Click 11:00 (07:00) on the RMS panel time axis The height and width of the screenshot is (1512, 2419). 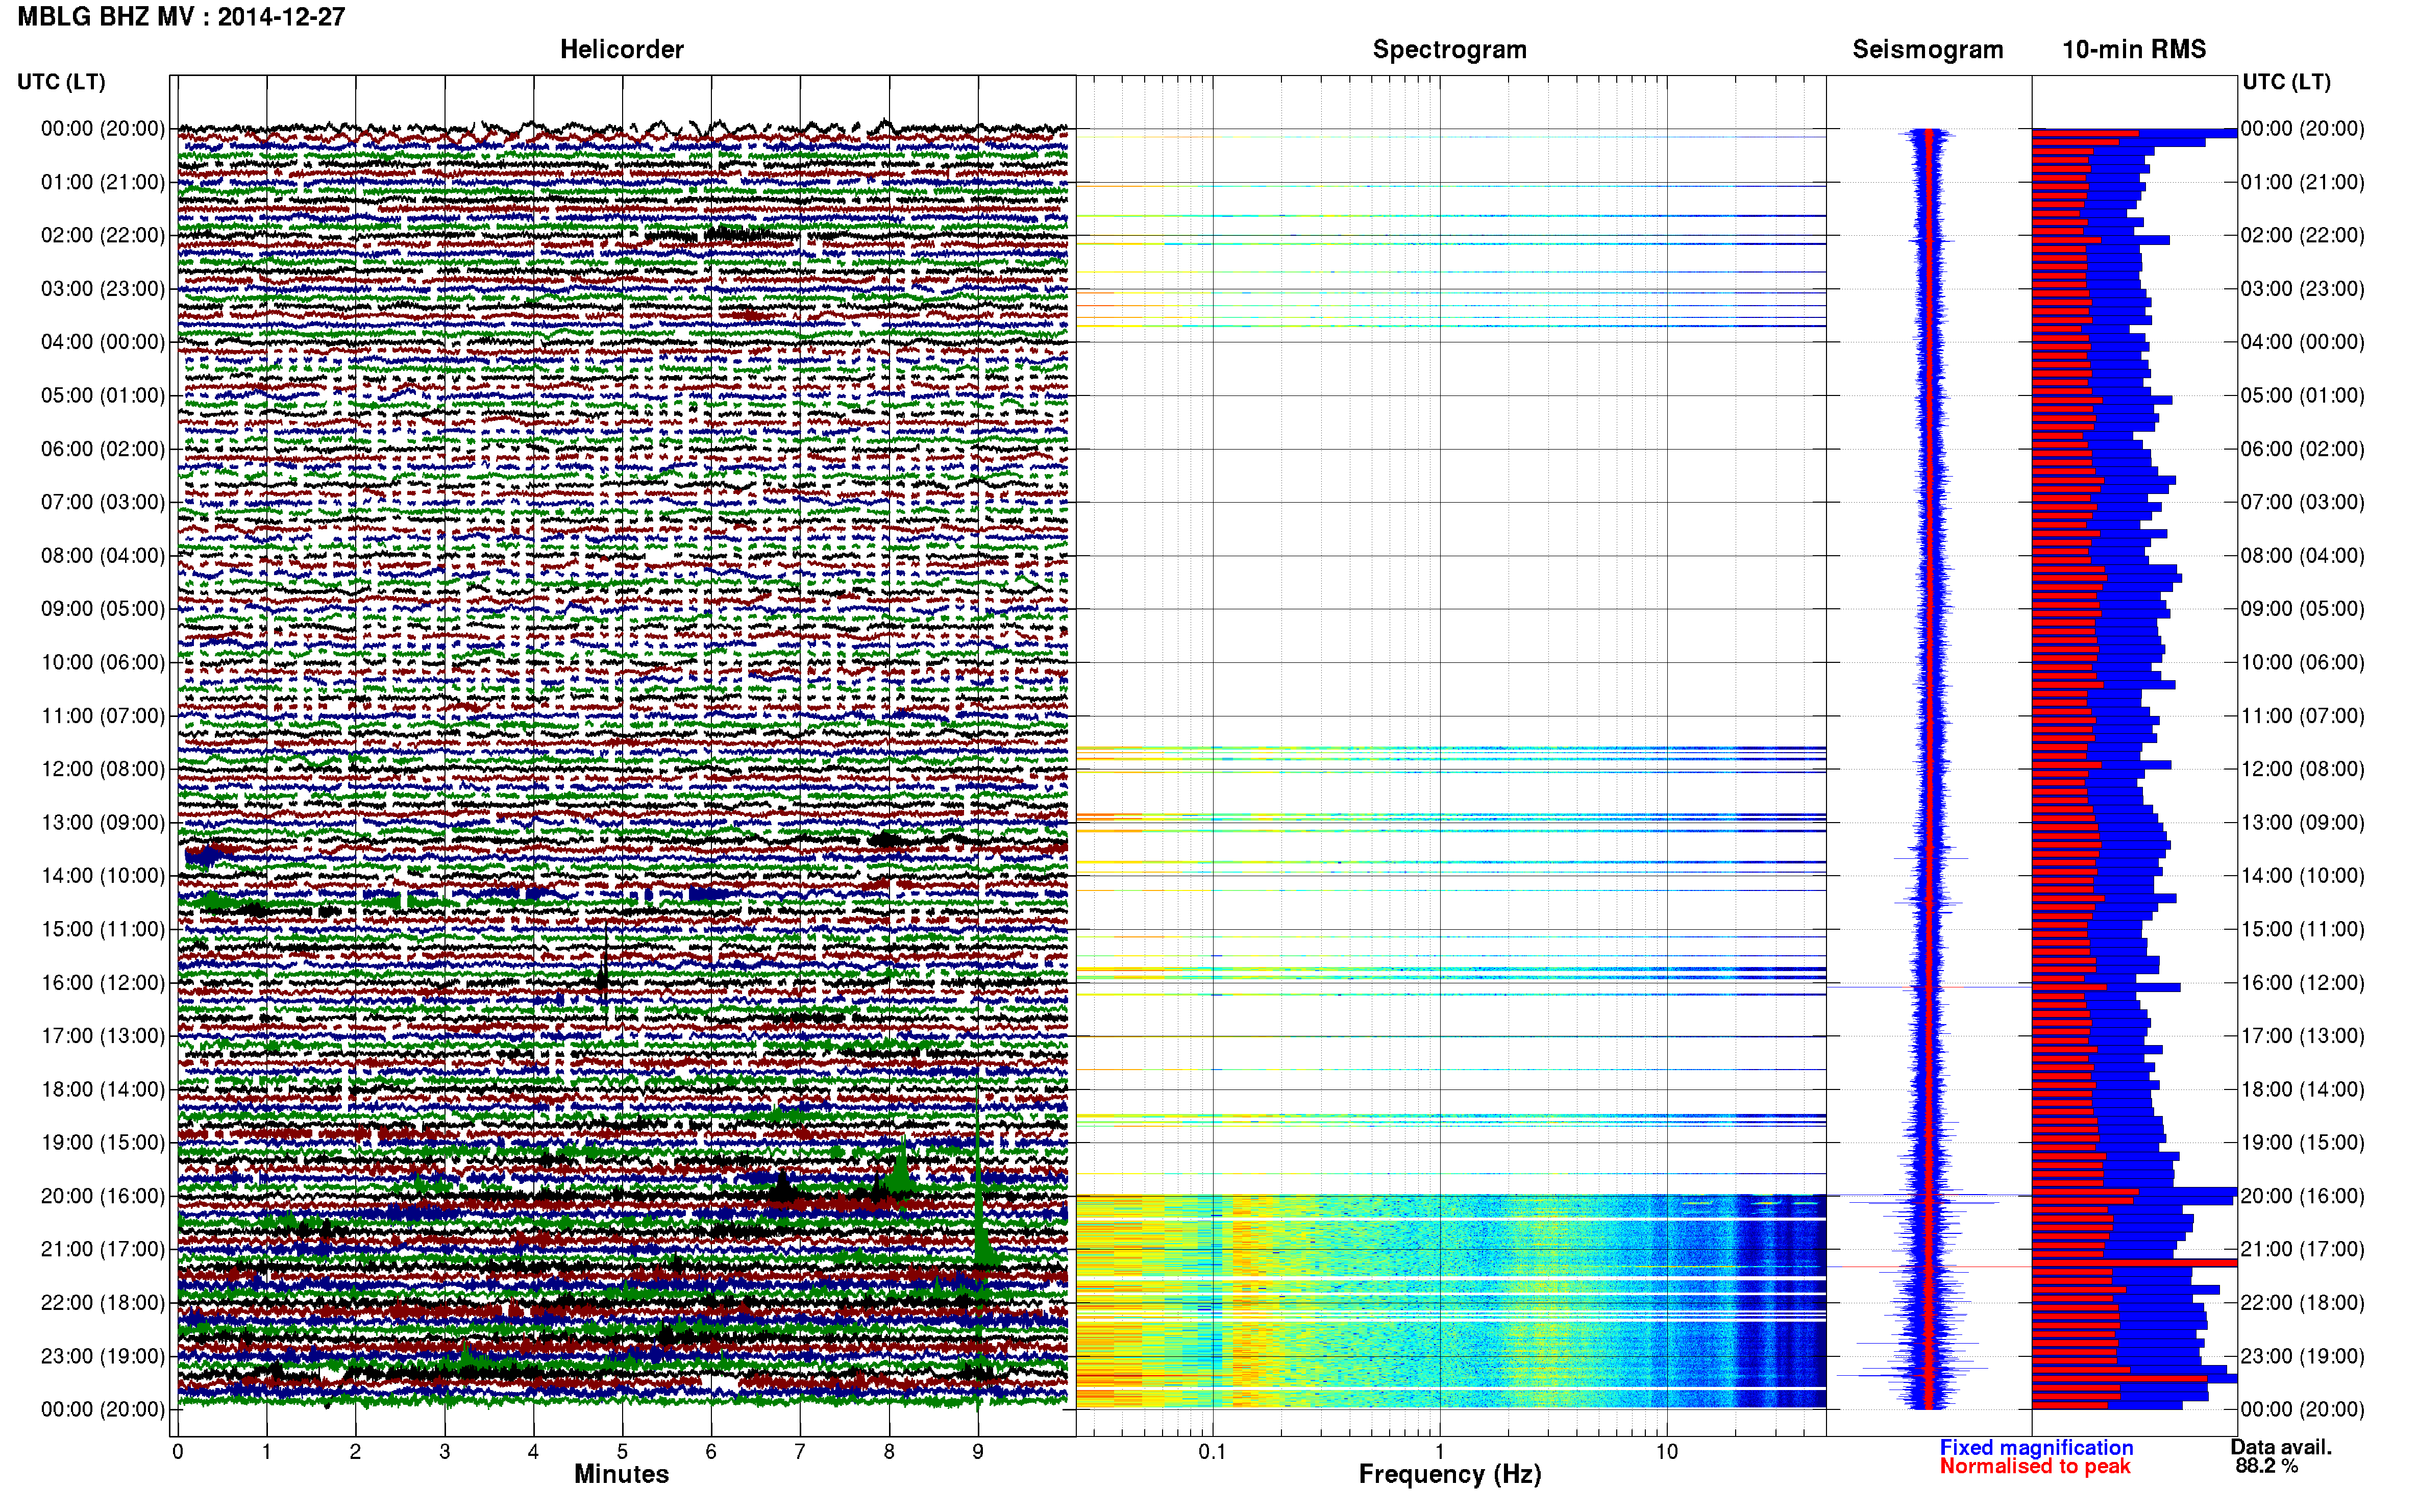coord(2302,716)
